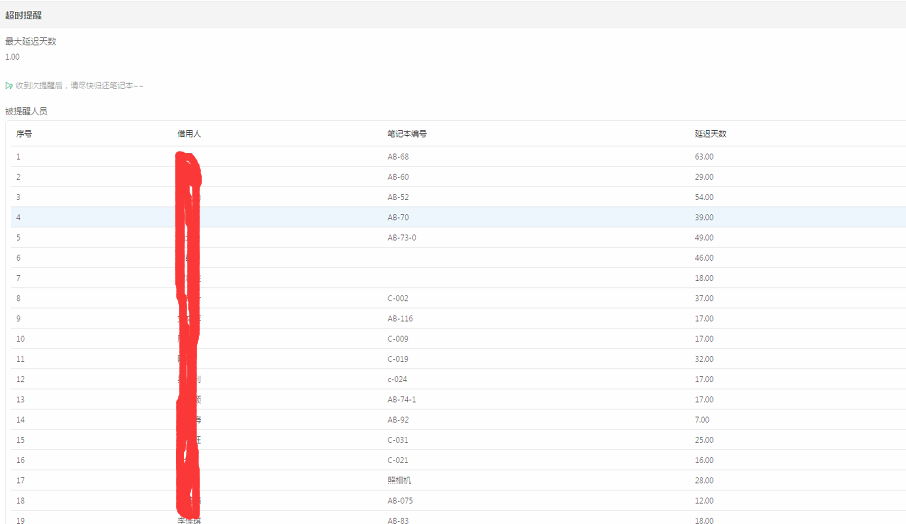Viewport: 906px width, 524px height.
Task: Click serial number 6 in the table
Action: [18, 258]
